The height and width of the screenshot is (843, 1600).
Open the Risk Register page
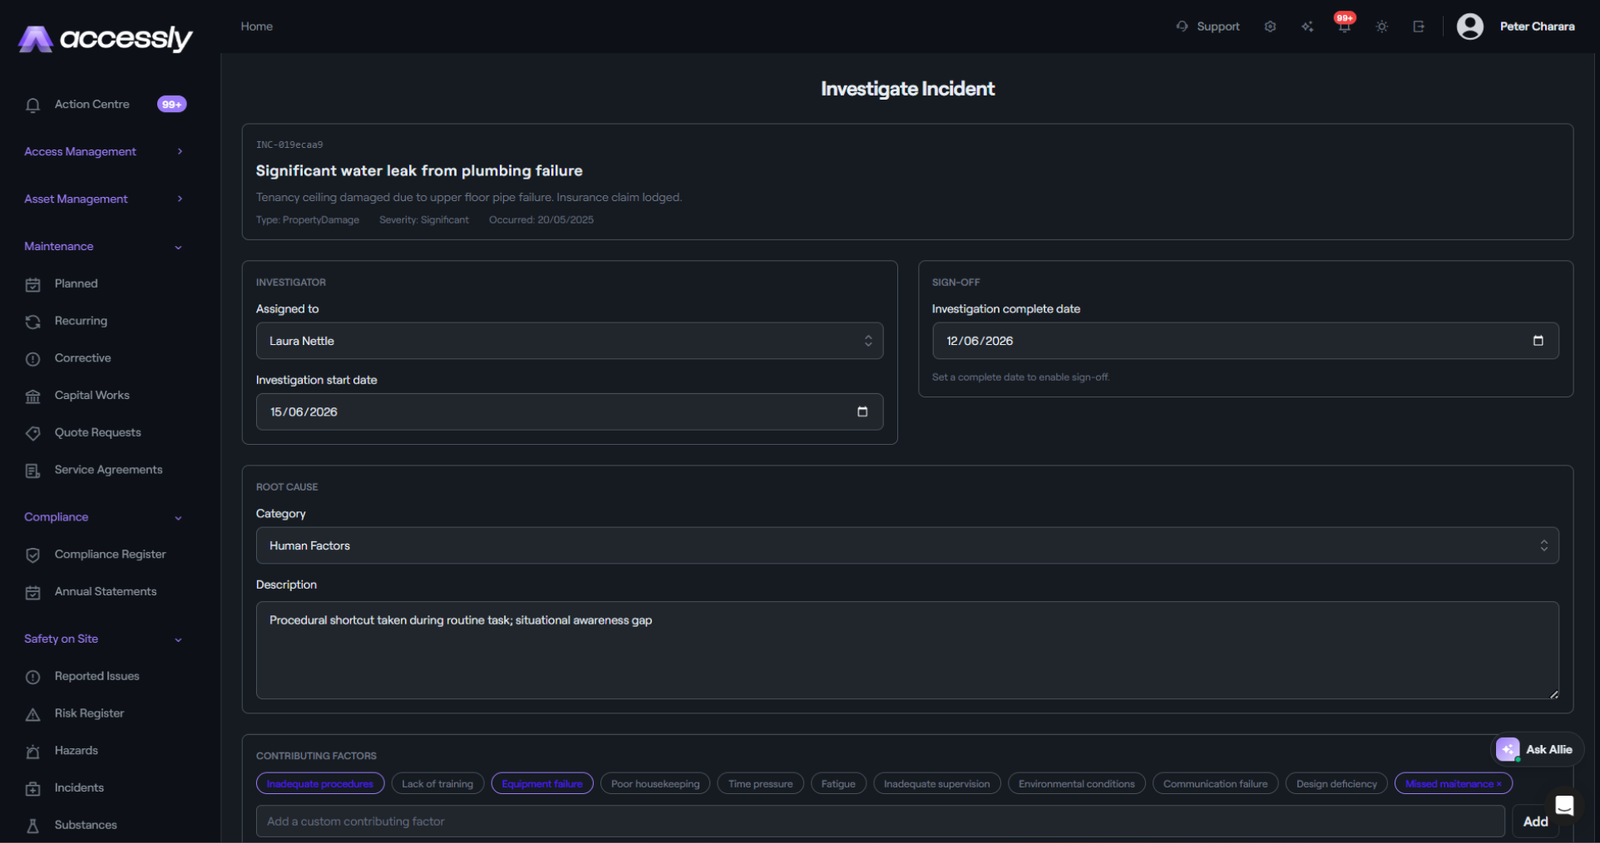89,713
